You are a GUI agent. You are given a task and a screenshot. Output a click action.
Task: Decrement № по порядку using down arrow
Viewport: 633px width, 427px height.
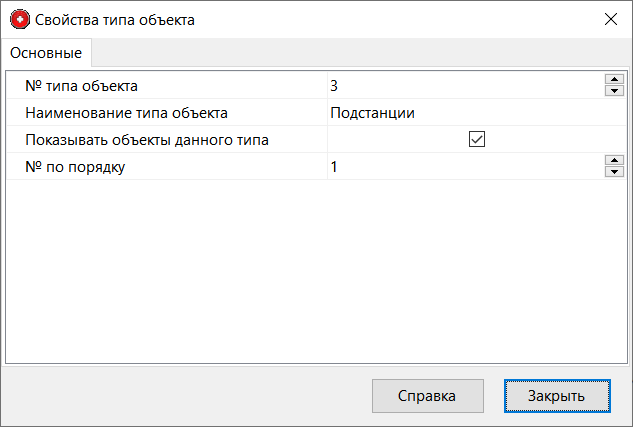click(x=614, y=173)
